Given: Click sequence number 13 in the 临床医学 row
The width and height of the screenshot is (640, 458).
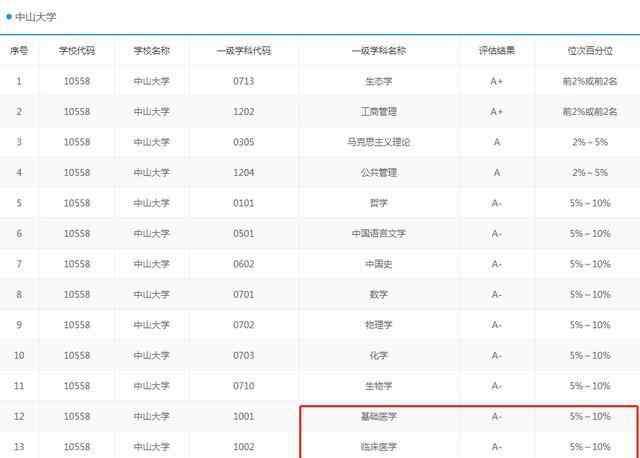Looking at the screenshot, I should pos(19,447).
